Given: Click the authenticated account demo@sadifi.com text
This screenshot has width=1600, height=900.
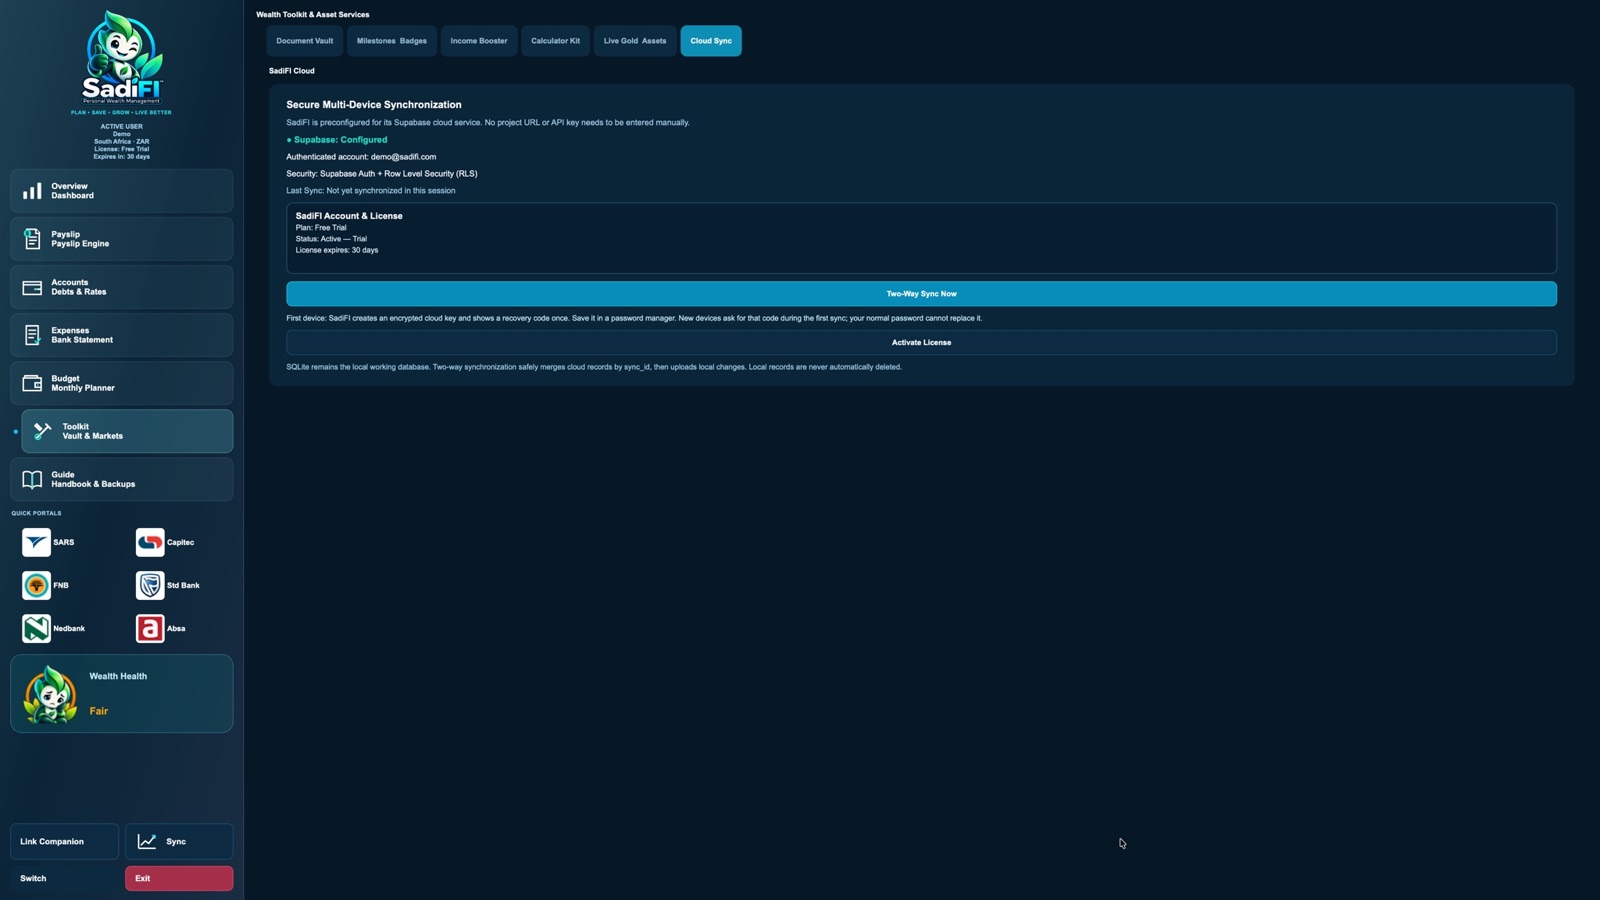Looking at the screenshot, I should 361,157.
